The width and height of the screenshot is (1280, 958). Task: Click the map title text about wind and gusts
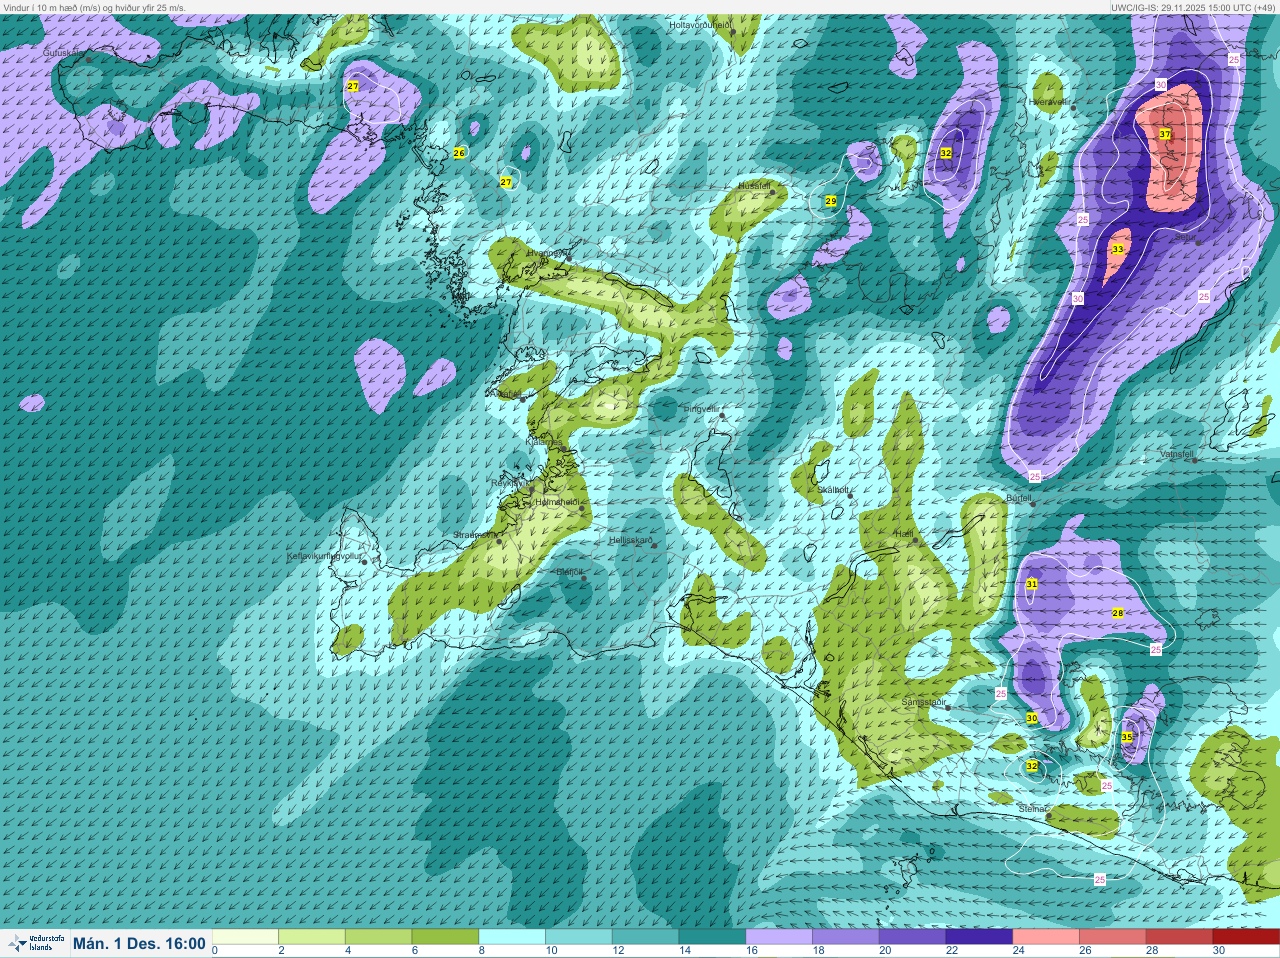click(x=94, y=7)
